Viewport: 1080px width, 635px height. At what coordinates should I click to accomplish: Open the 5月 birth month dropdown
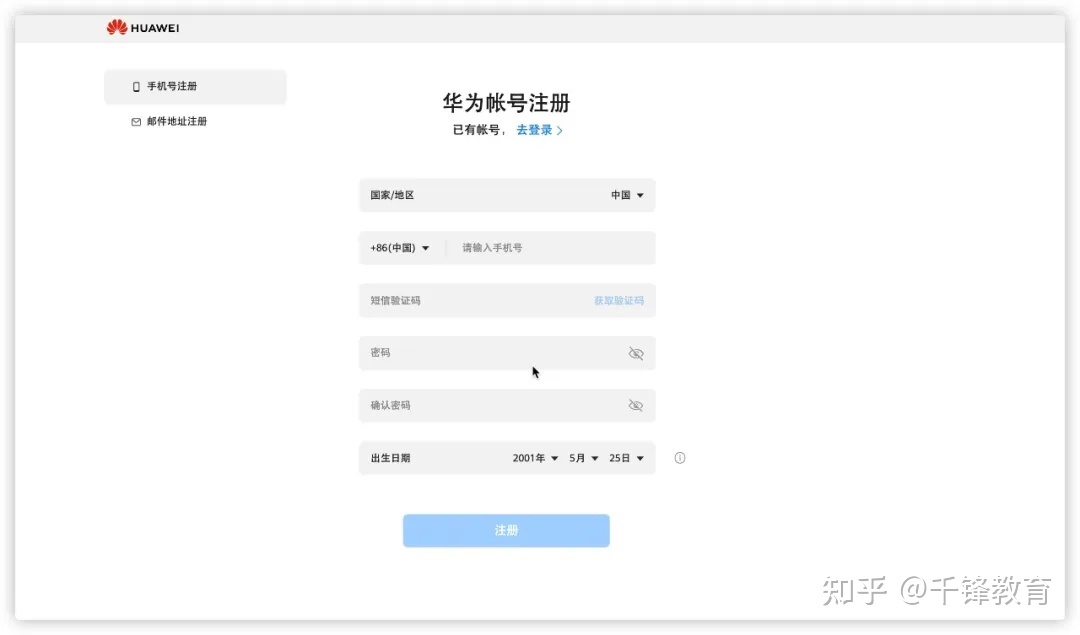(583, 458)
